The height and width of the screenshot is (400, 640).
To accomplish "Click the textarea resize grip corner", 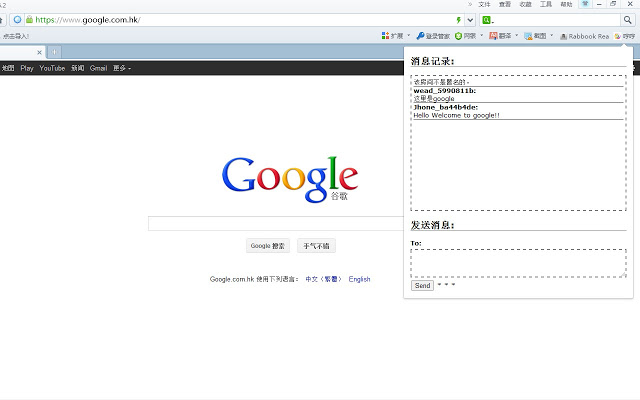I will click(624, 275).
